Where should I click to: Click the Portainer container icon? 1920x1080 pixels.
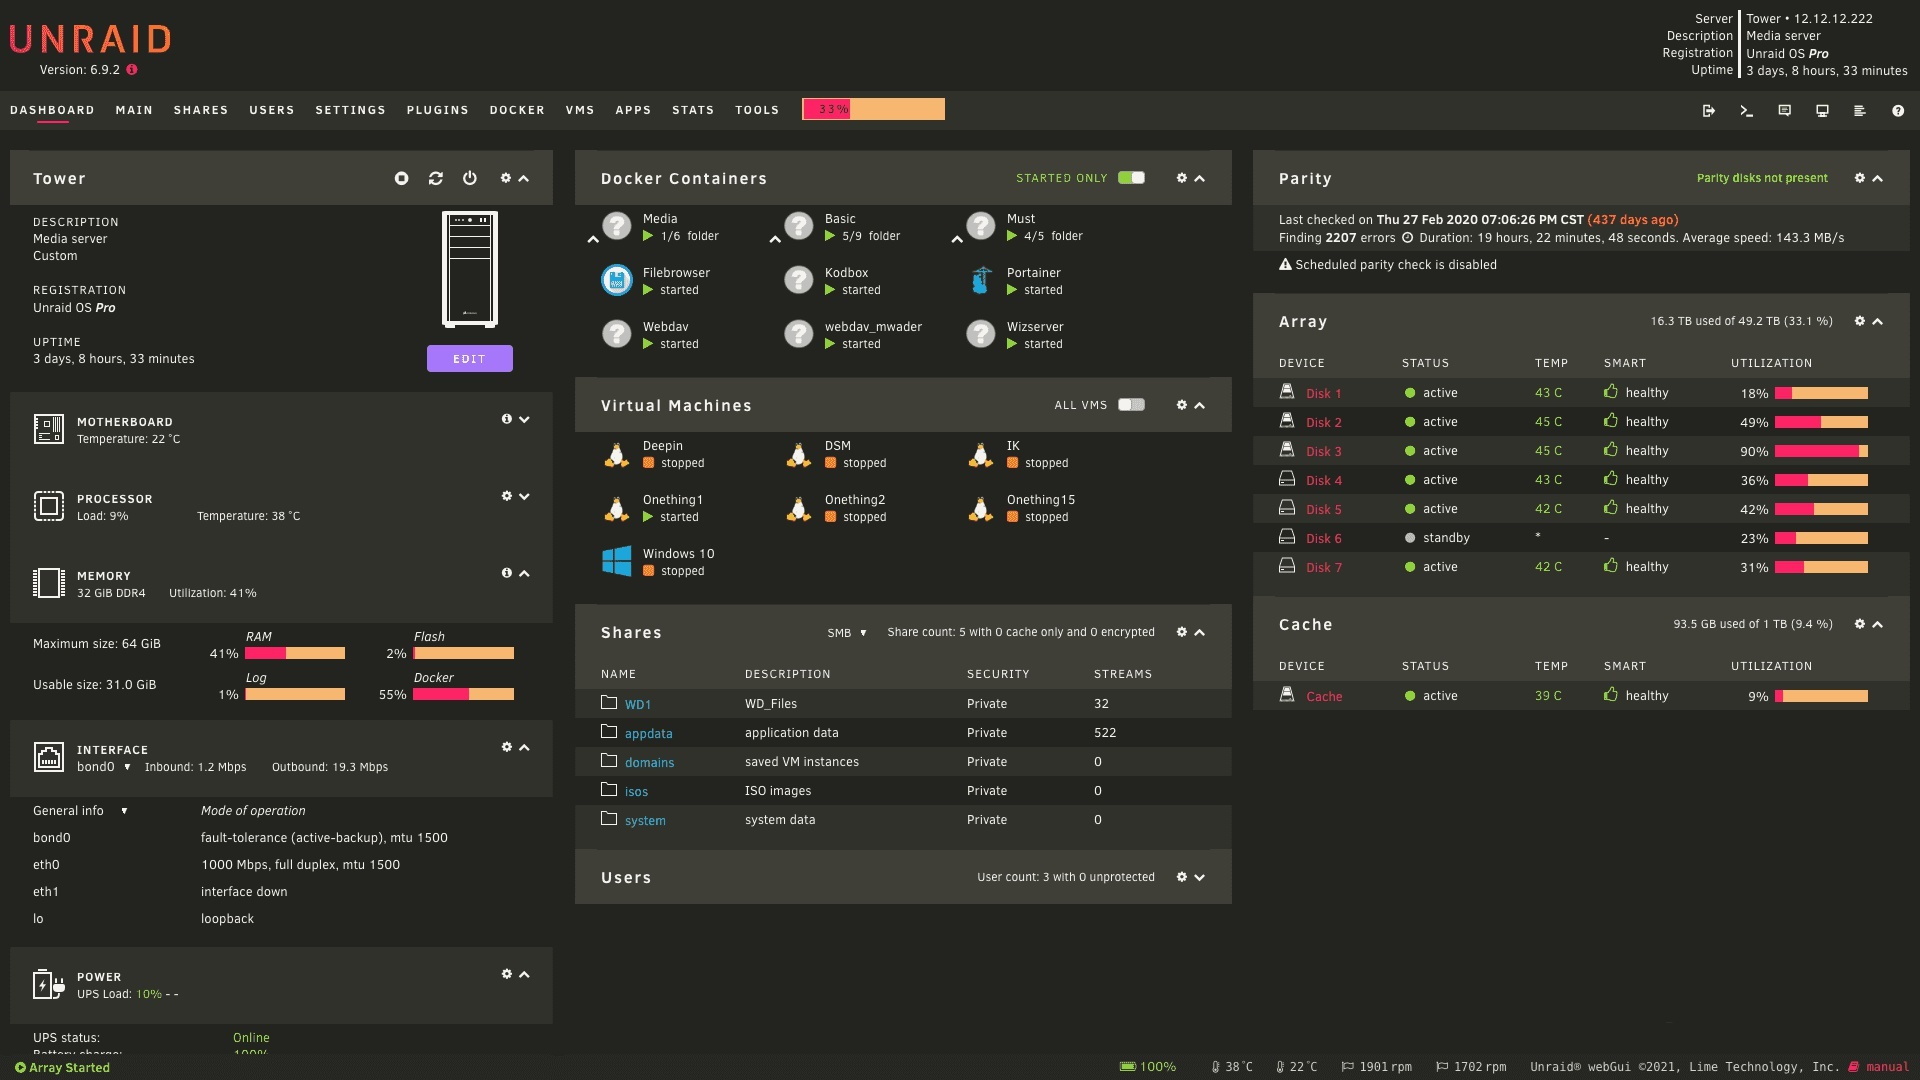(x=981, y=281)
